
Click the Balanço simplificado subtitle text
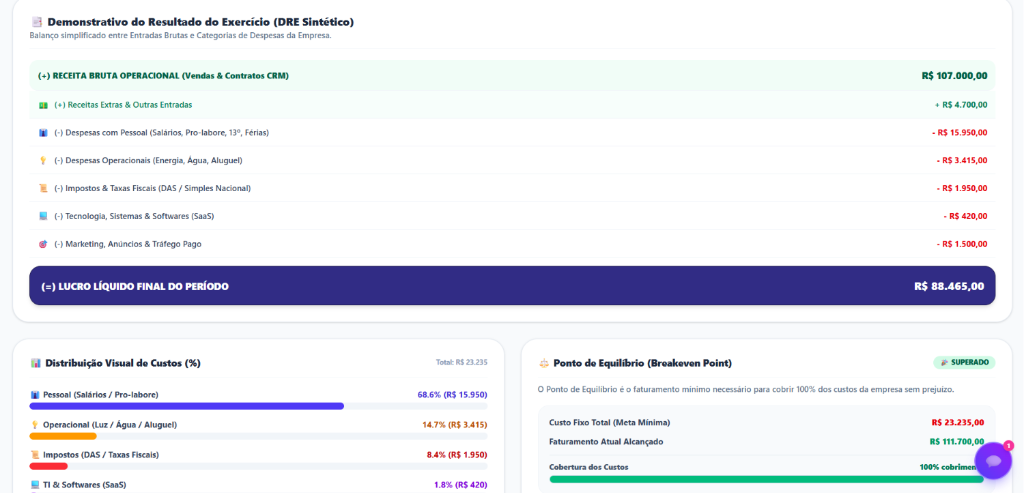180,36
